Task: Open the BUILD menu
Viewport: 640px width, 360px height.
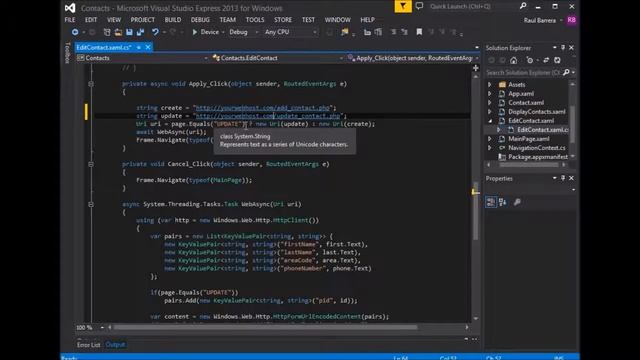Action: 173,20
